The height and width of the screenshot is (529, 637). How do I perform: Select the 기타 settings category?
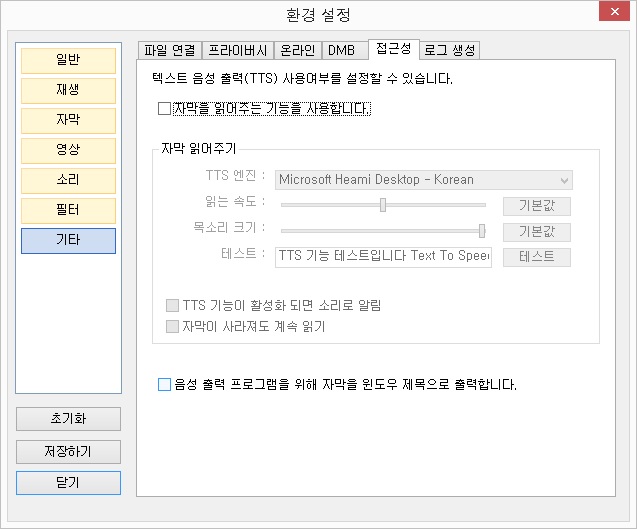point(68,241)
